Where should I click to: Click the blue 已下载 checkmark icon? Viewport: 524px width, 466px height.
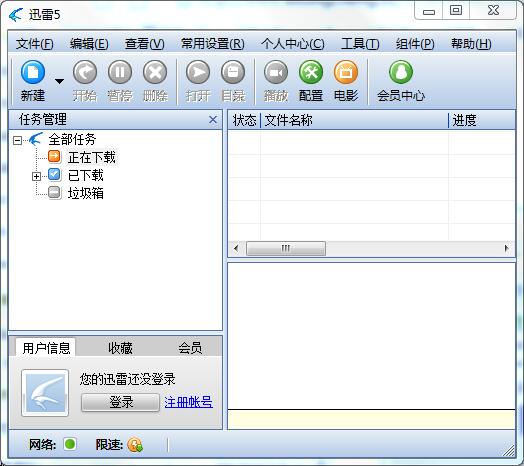(x=54, y=174)
